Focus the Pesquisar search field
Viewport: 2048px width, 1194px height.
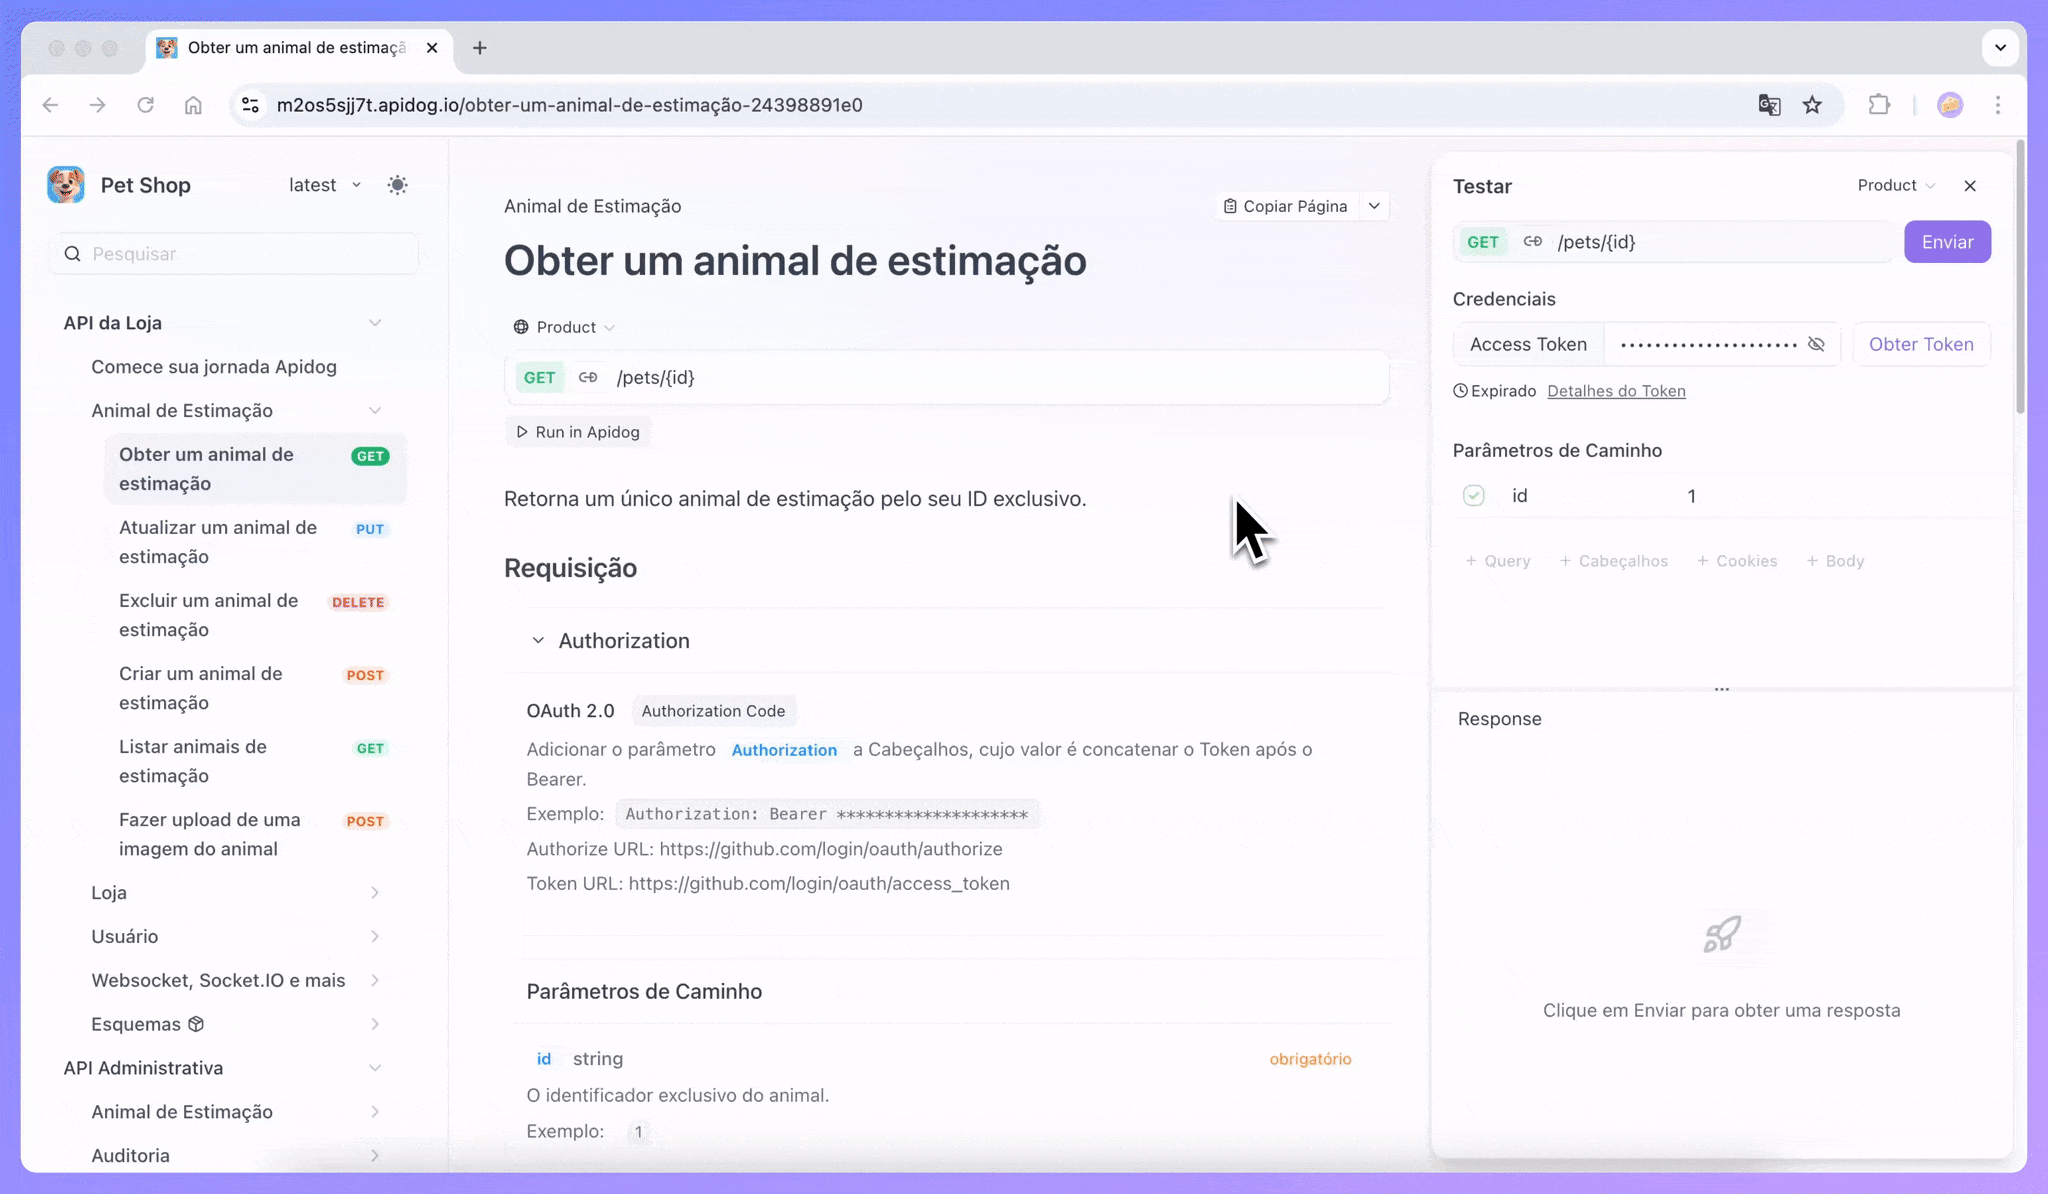tap(234, 254)
